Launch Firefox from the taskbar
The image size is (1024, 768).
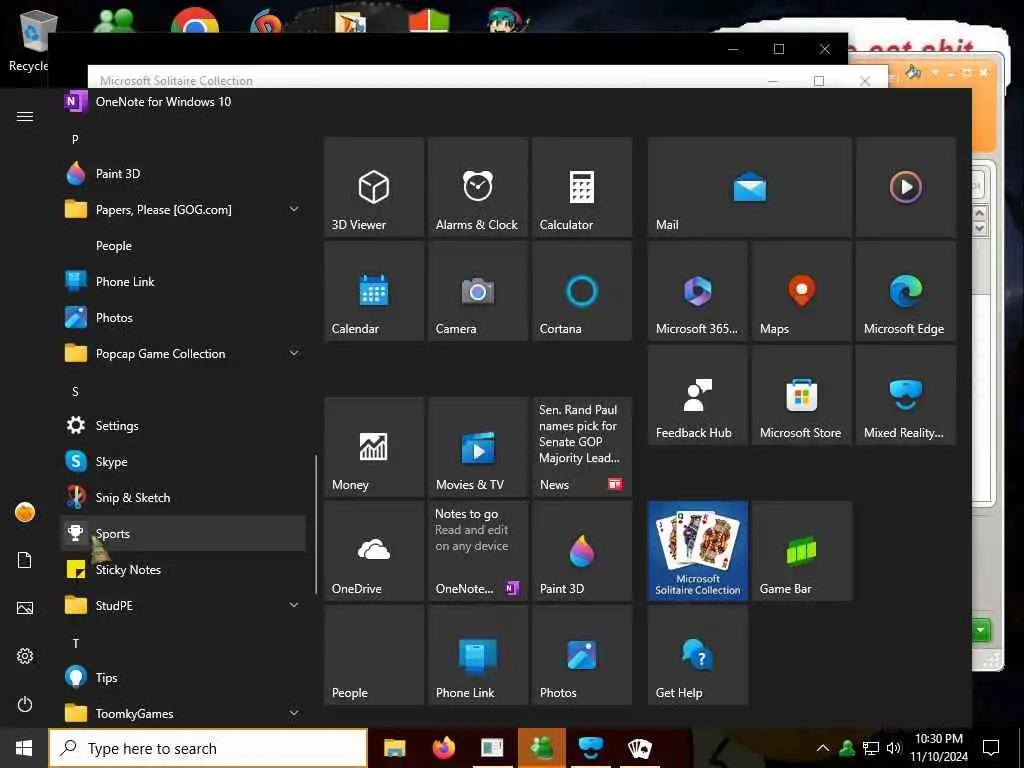pos(443,748)
